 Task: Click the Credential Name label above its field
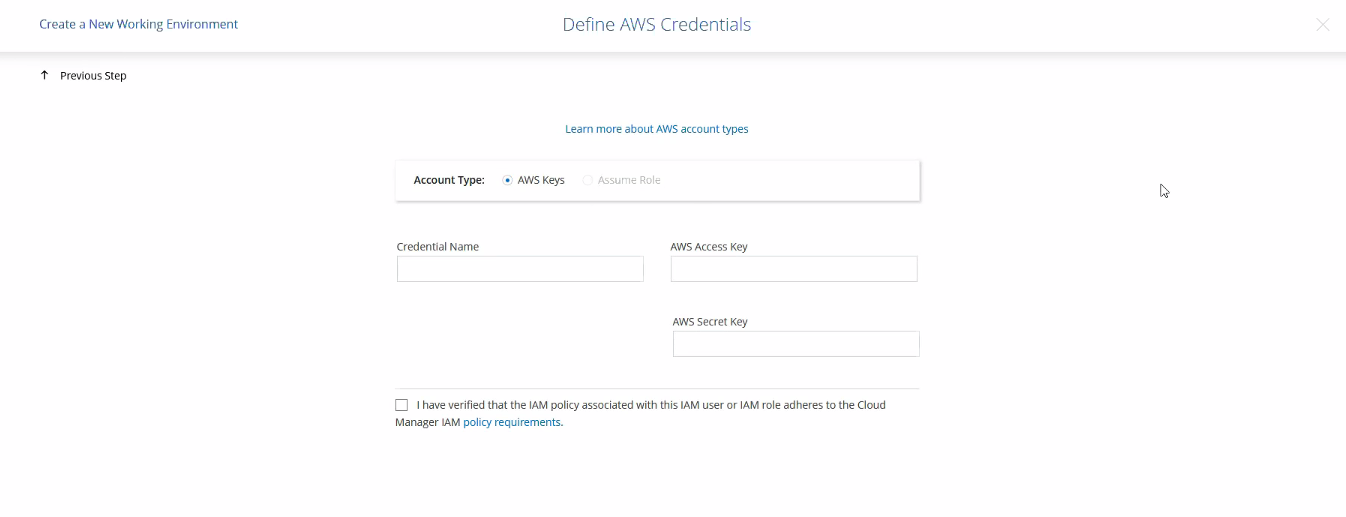click(x=437, y=247)
